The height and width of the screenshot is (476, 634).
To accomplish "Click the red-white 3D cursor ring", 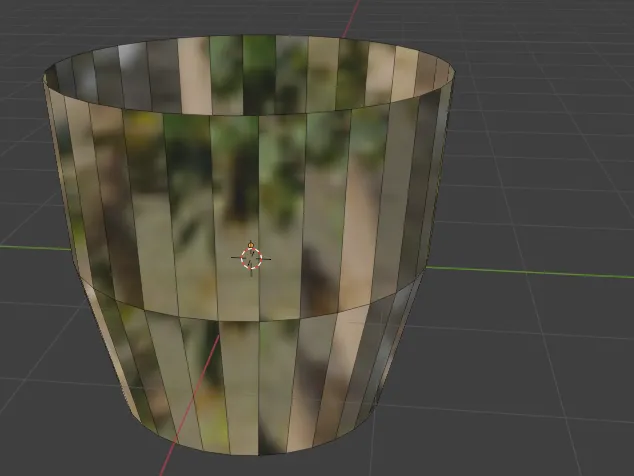I will coord(251,258).
